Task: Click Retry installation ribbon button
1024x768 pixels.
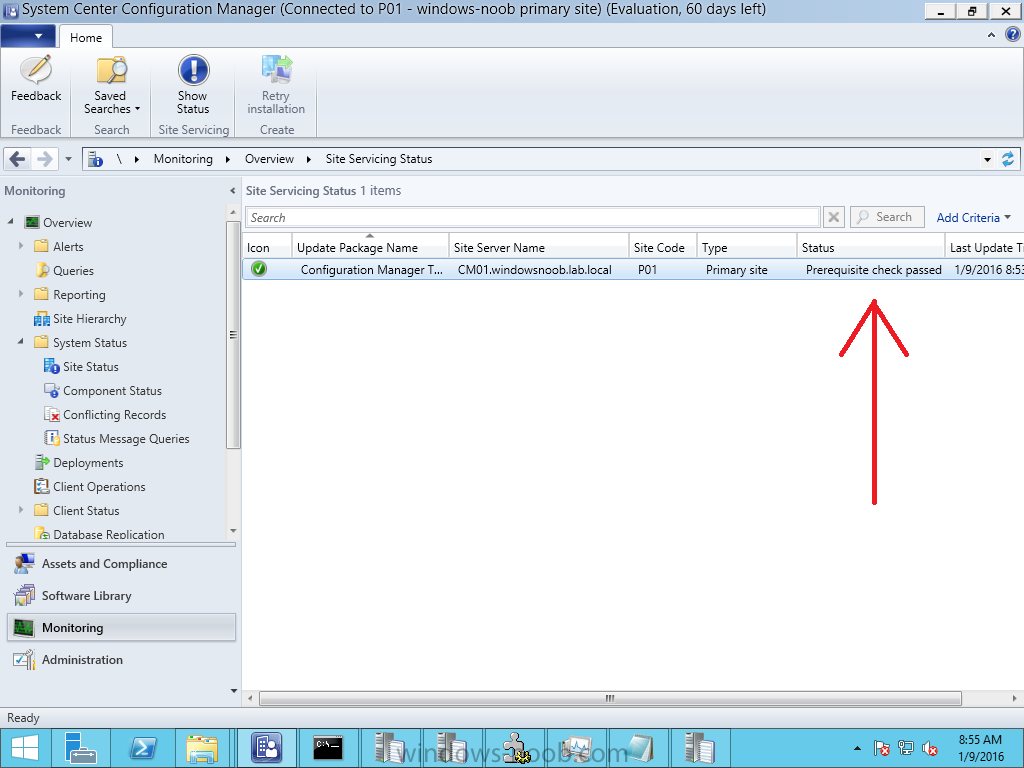Action: point(276,86)
